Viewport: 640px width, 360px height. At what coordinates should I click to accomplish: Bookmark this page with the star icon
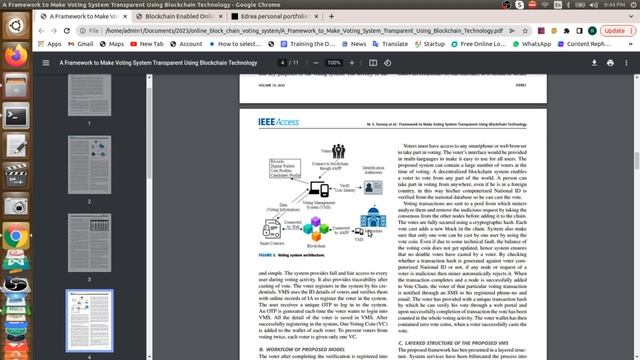[x=525, y=31]
